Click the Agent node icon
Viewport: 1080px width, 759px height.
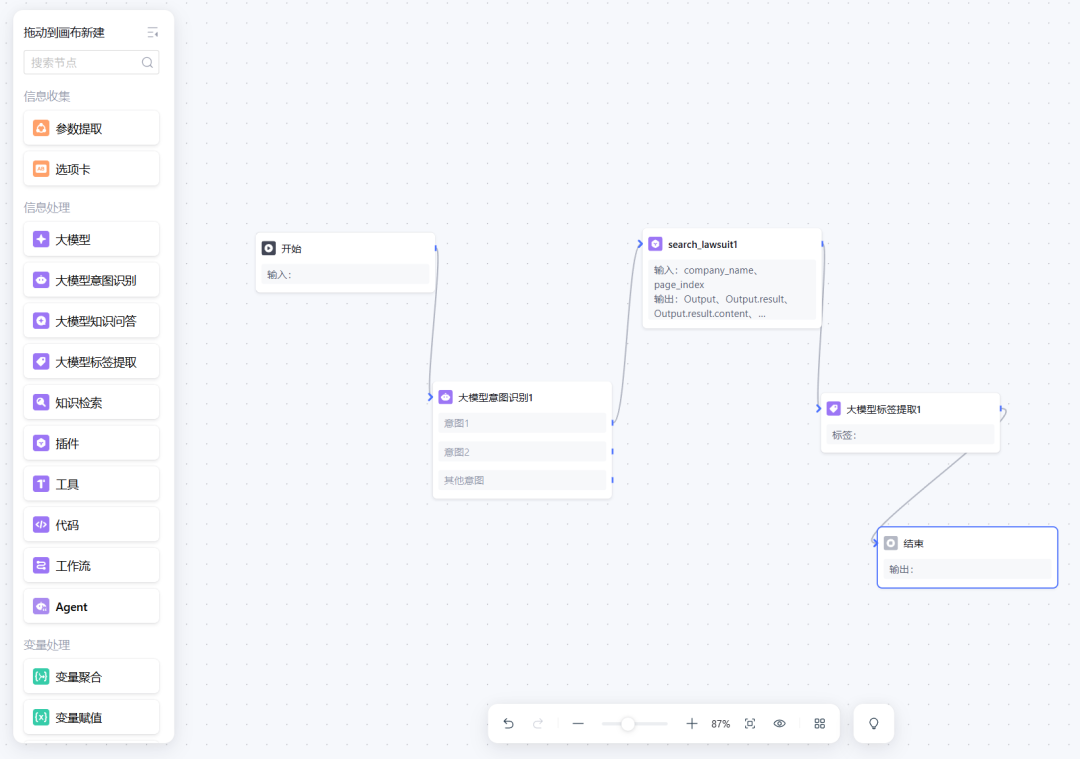coord(40,606)
